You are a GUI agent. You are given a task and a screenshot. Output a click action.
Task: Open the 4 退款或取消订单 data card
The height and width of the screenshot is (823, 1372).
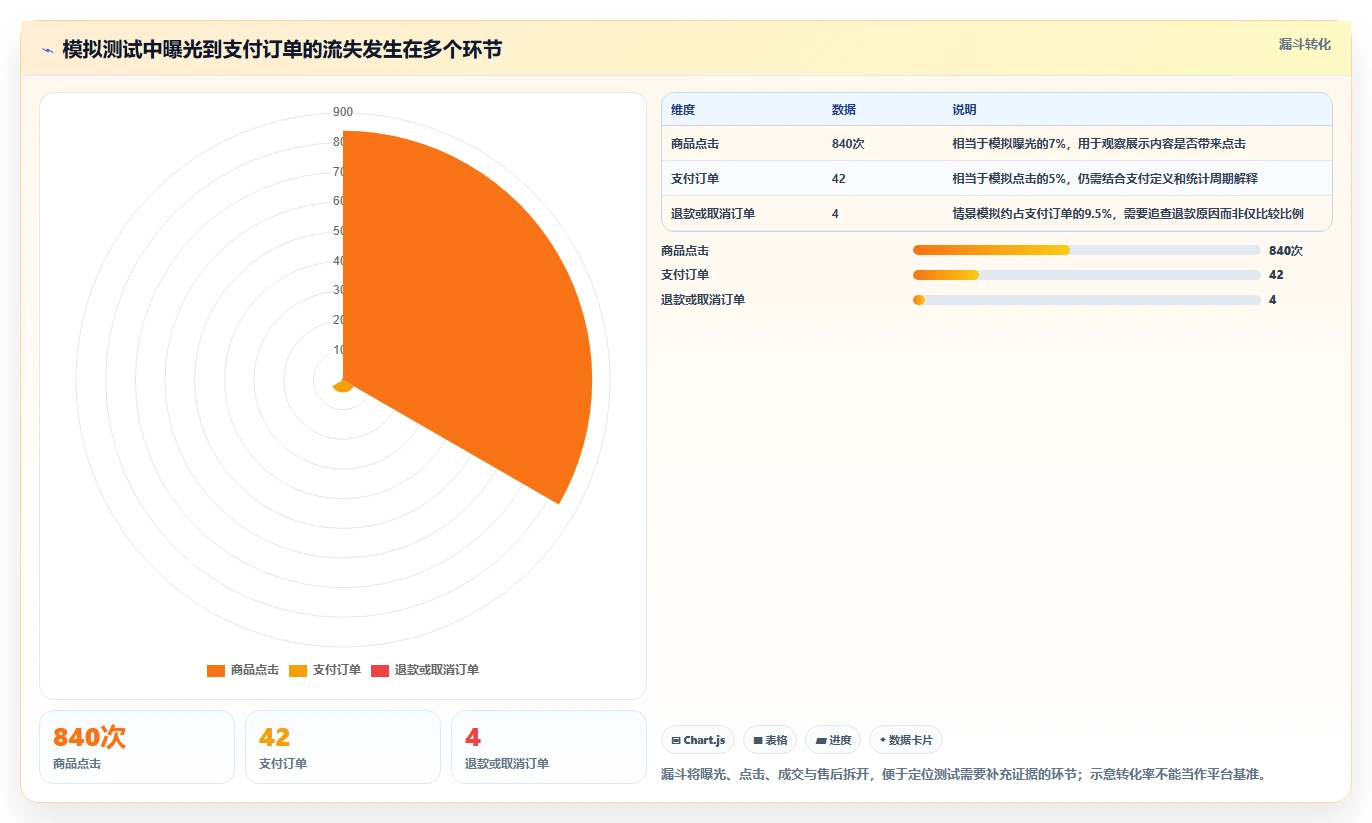point(549,747)
